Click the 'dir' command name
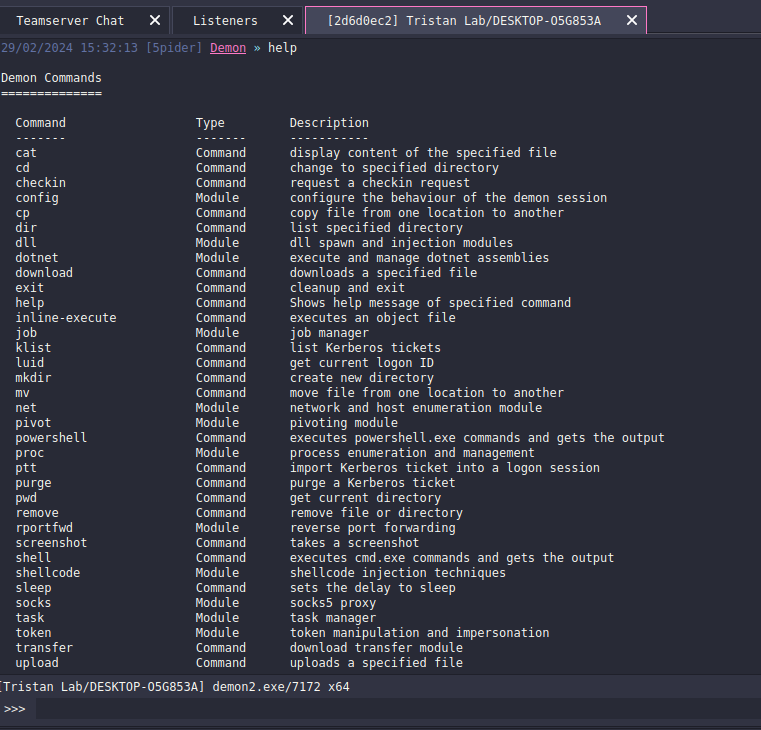Viewport: 761px width, 730px height. (26, 228)
